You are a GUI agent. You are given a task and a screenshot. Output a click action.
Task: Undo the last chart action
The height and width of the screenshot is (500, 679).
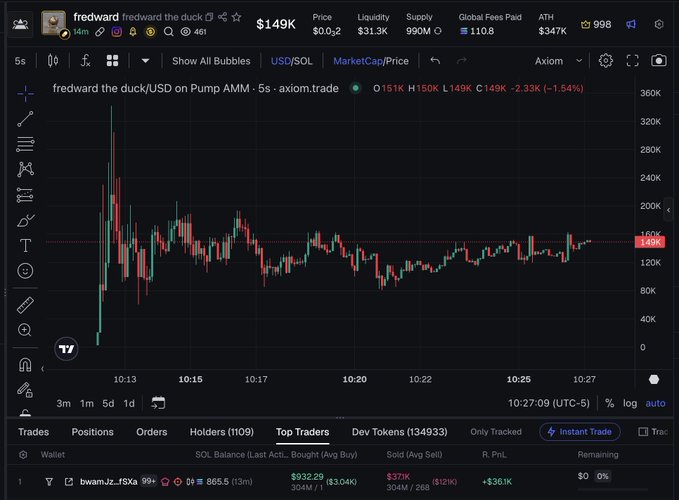[x=435, y=61]
